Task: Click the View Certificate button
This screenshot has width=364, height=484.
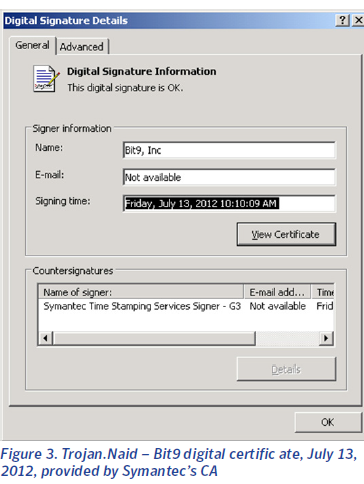Action: pyautogui.click(x=286, y=234)
